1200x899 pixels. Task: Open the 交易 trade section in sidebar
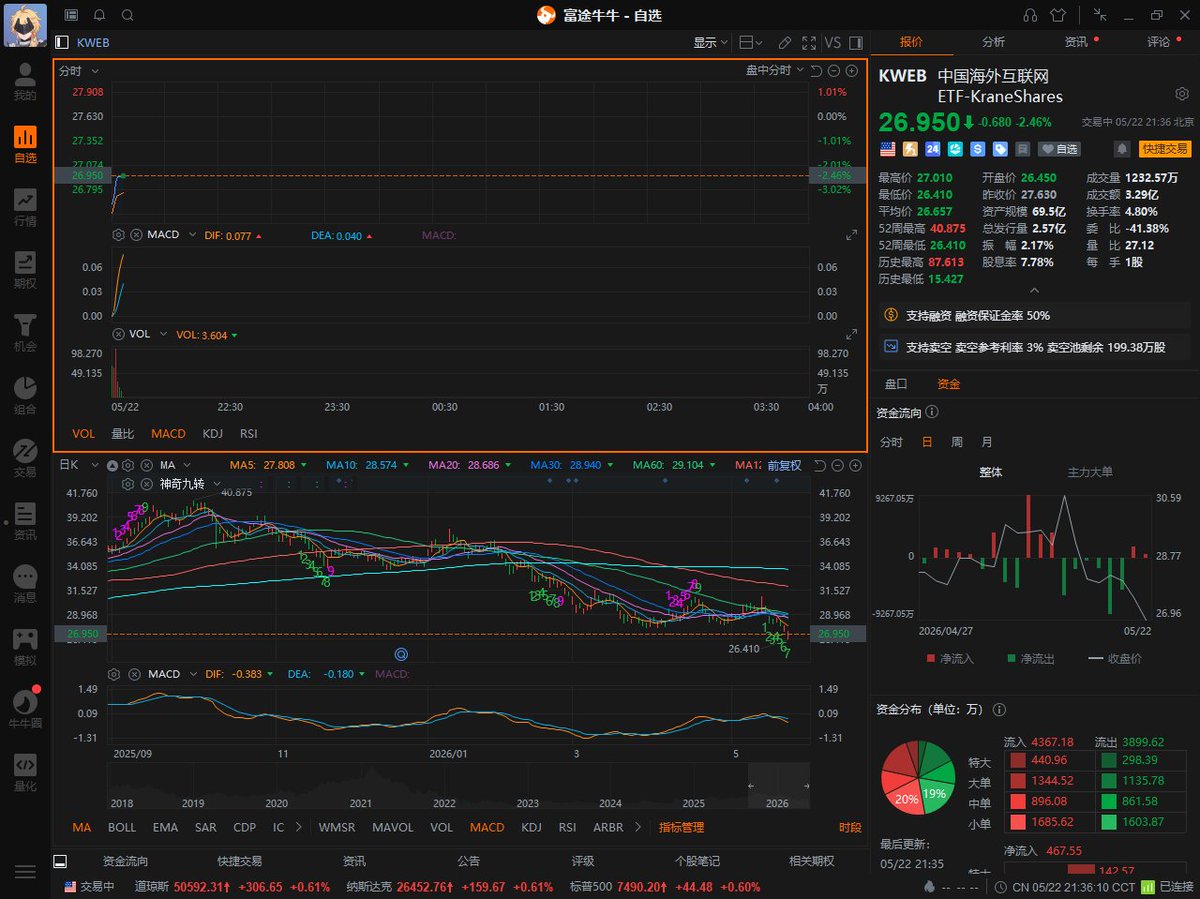tap(25, 459)
